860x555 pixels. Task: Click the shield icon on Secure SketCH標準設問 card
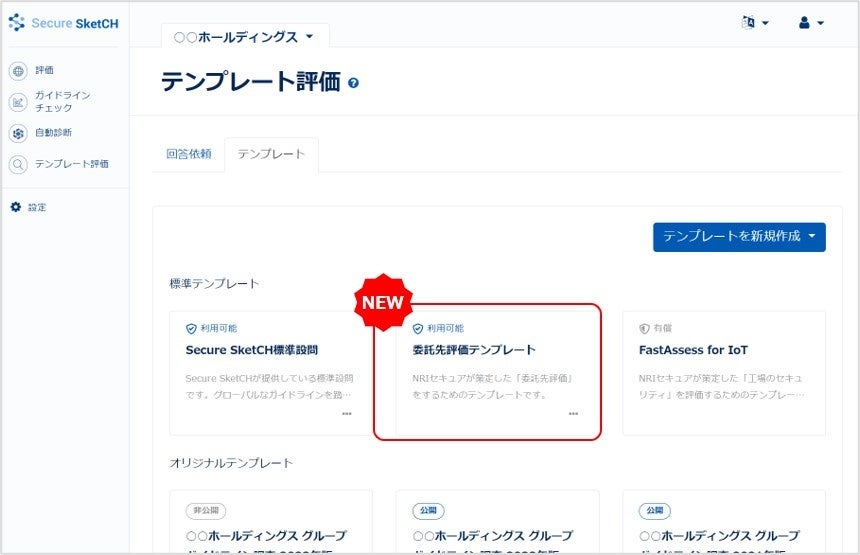click(191, 329)
